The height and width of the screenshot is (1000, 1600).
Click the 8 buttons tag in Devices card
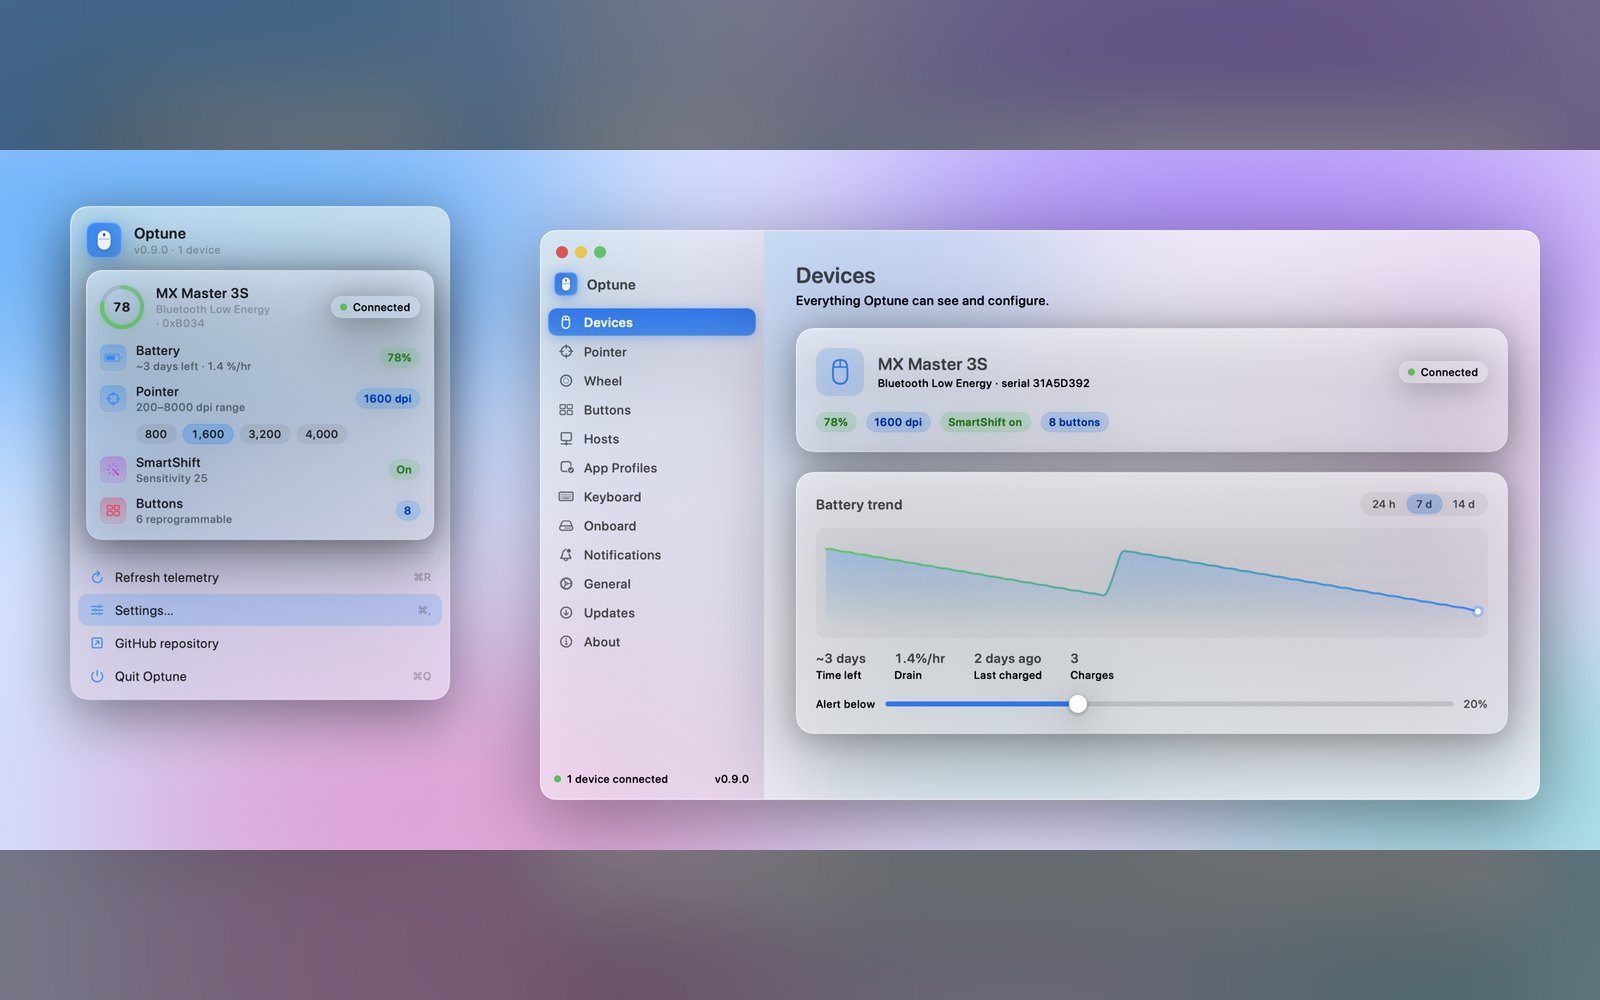[1074, 422]
